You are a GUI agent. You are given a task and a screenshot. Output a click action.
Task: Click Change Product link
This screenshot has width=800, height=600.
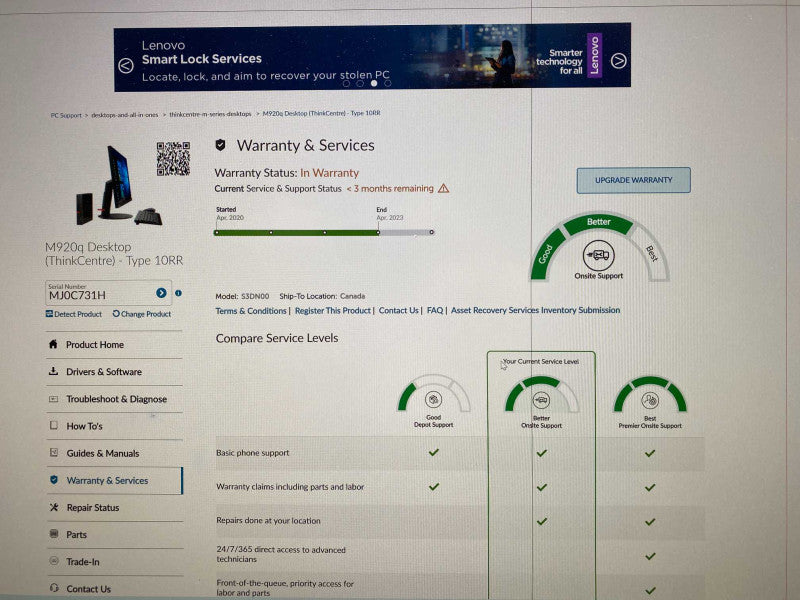coord(142,314)
